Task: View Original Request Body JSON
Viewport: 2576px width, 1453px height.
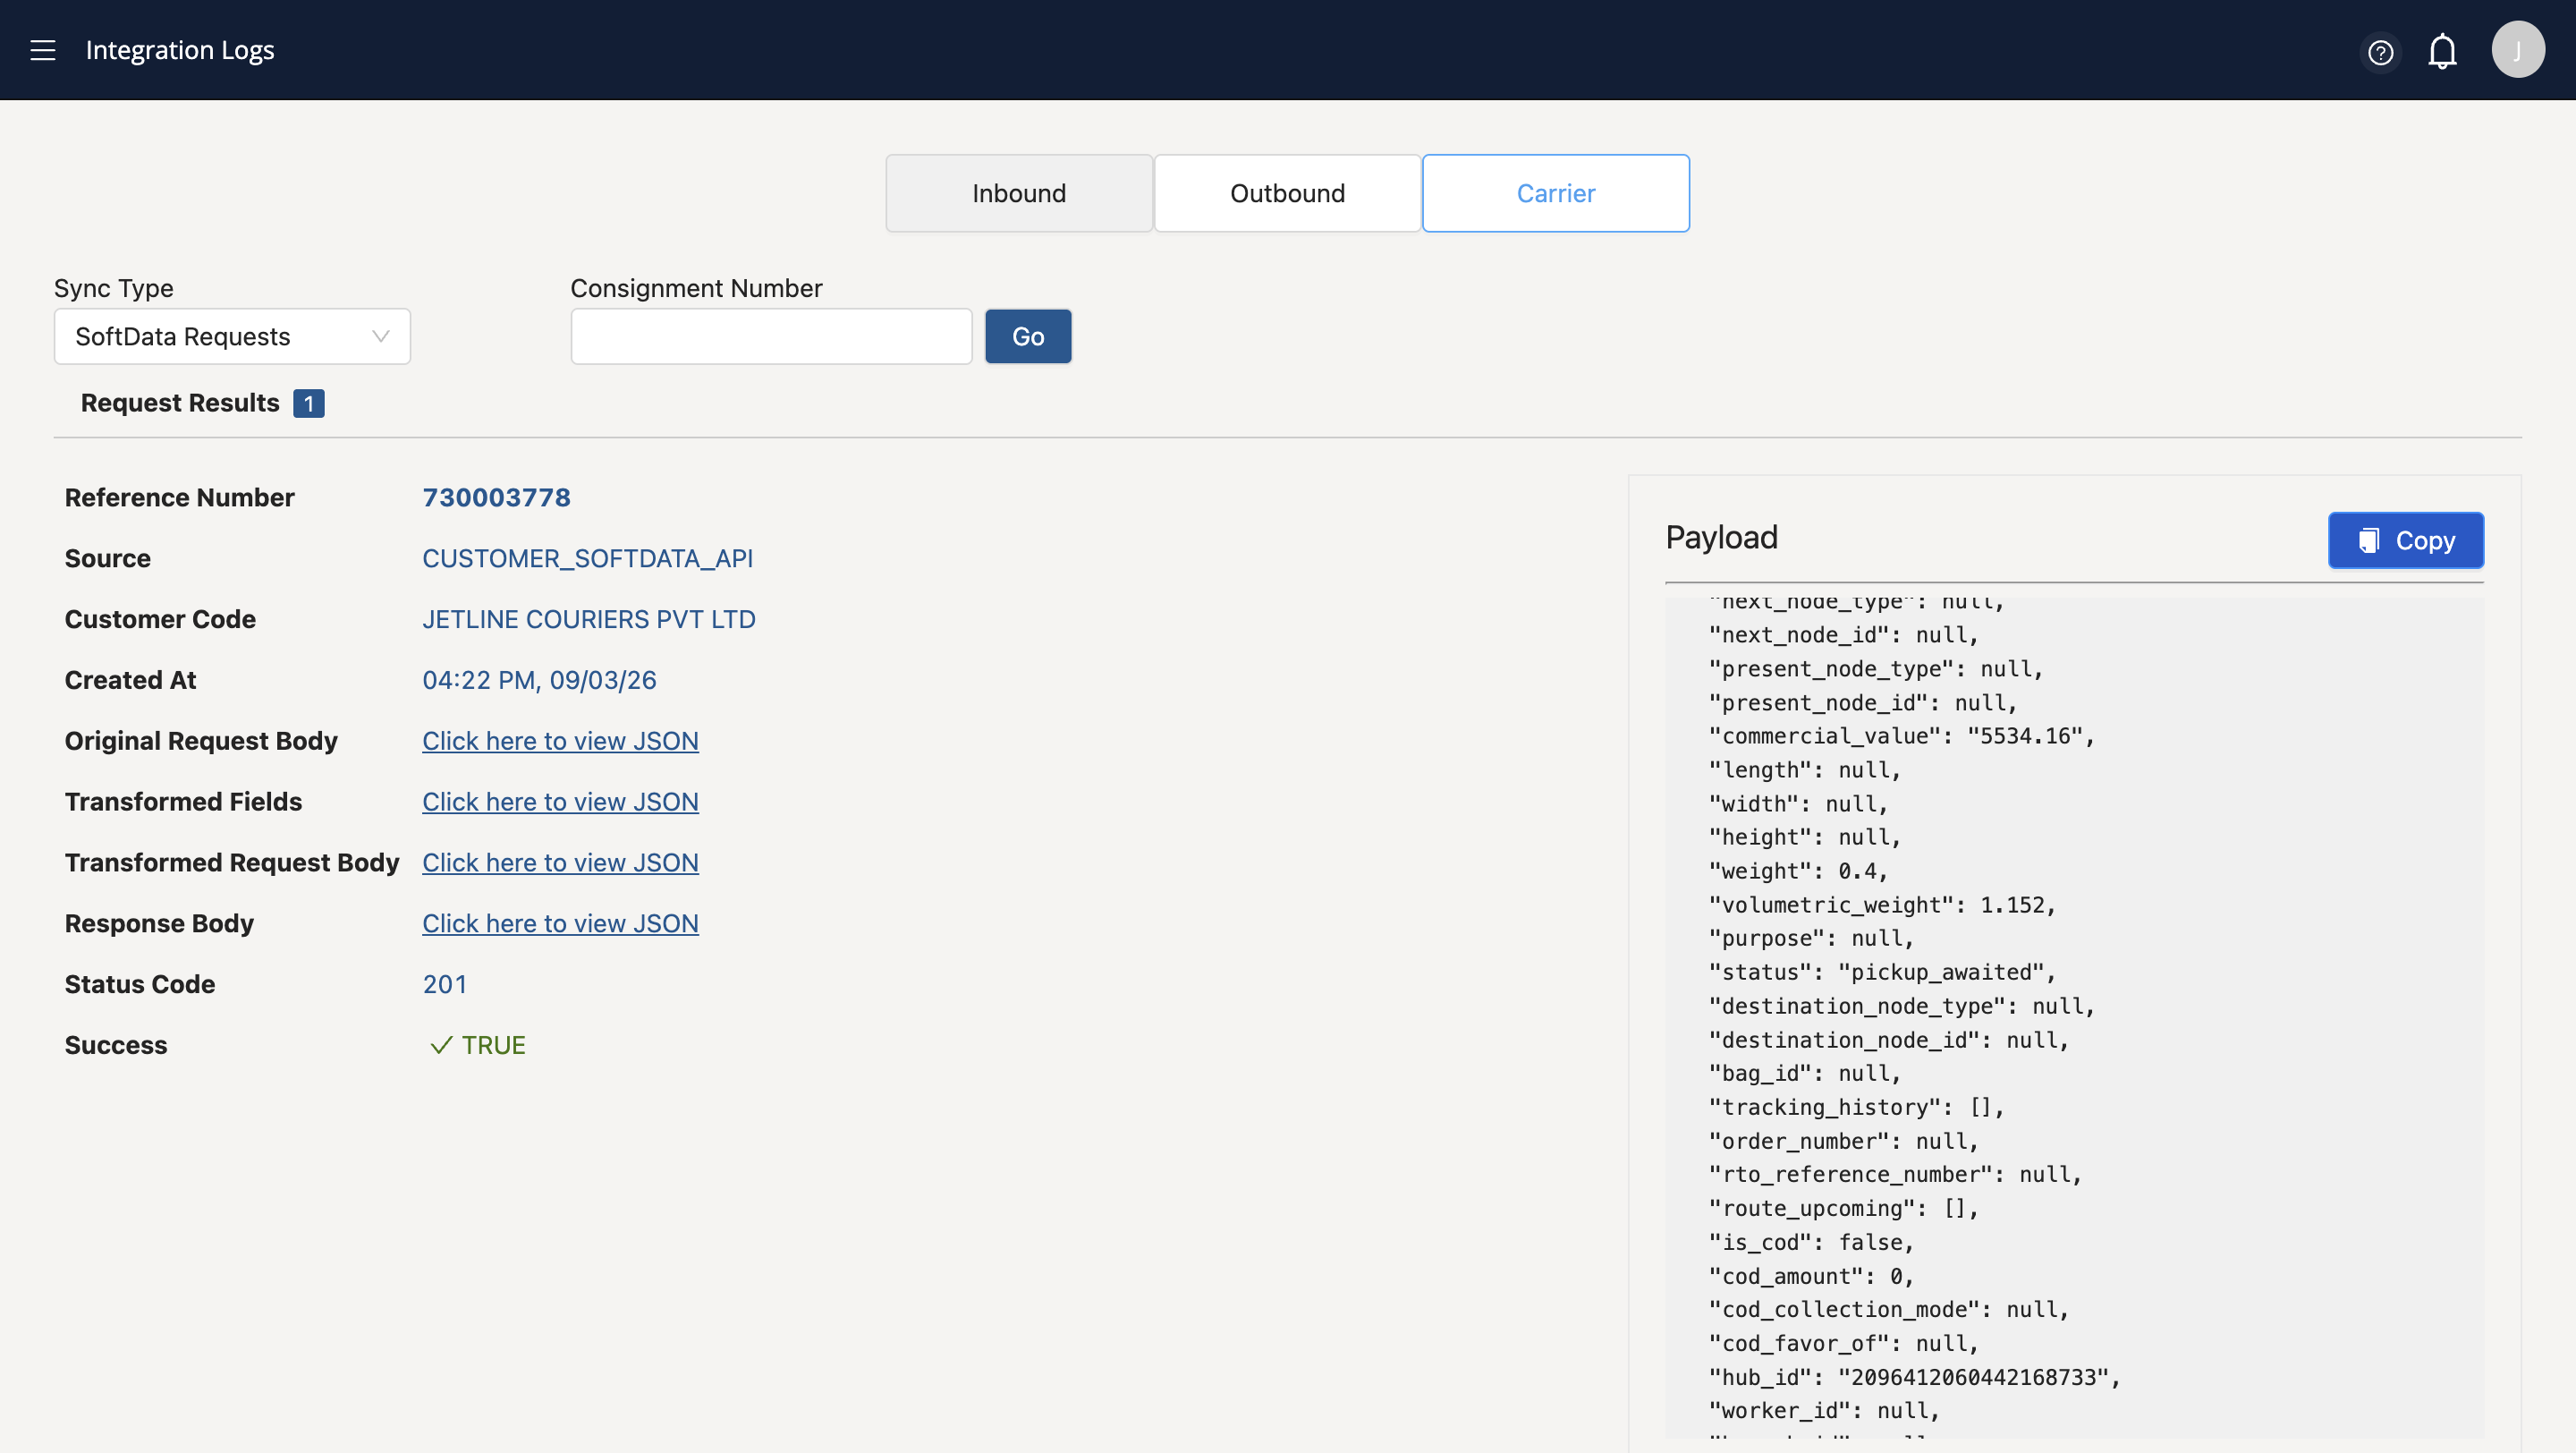Action: [560, 741]
